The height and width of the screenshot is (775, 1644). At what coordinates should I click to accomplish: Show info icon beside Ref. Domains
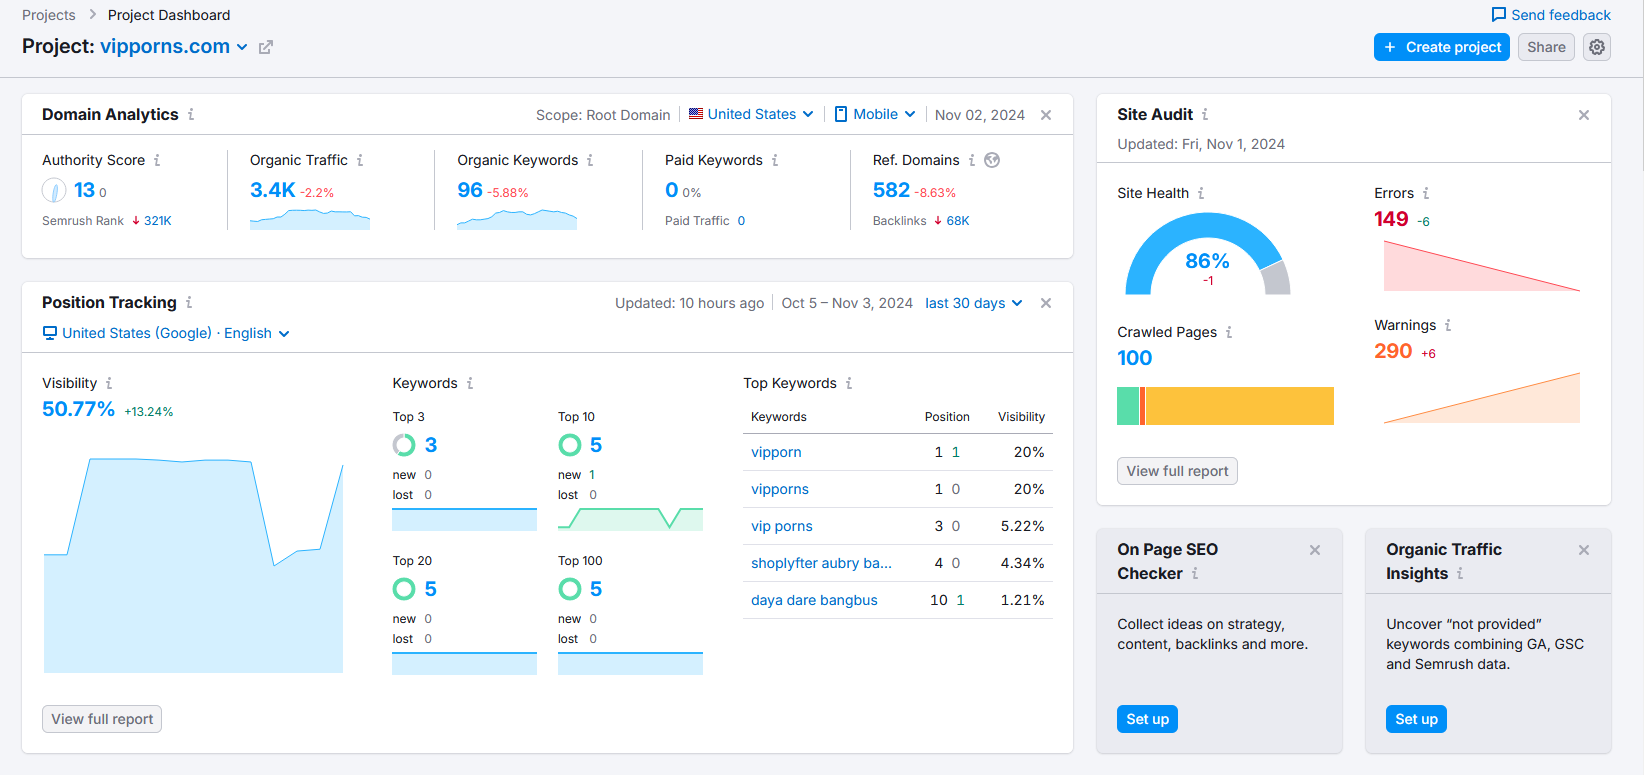click(972, 160)
